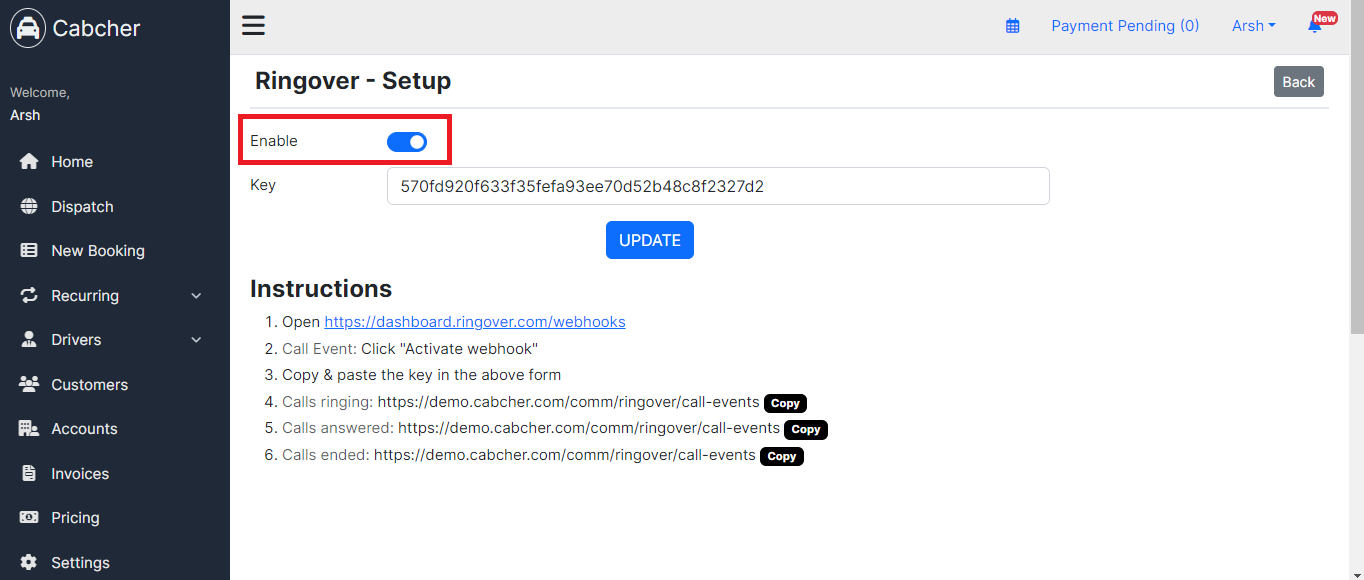The width and height of the screenshot is (1364, 580).
Task: Open the dashboard.ringover.com webhooks link
Action: point(475,322)
